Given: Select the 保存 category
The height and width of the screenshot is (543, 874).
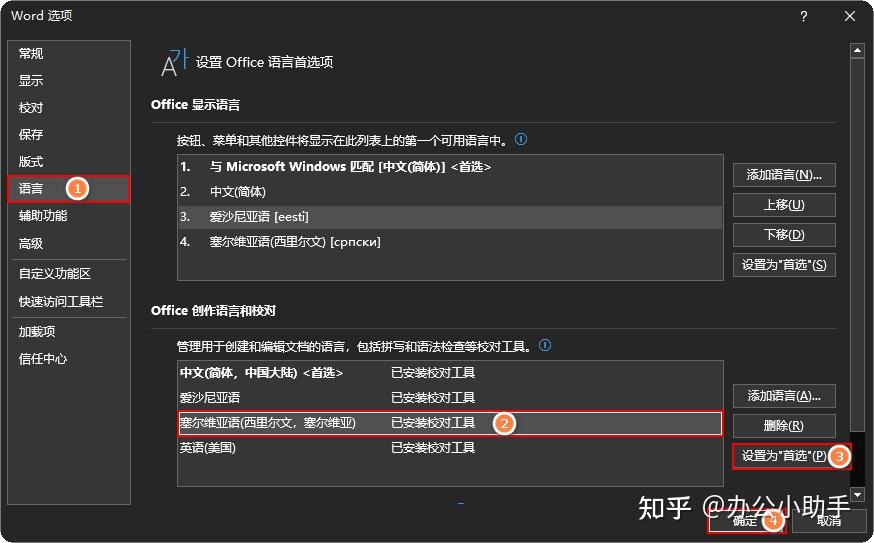Looking at the screenshot, I should point(69,134).
